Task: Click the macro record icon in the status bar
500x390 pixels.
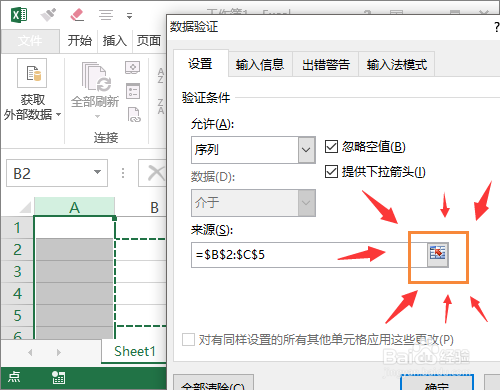Action: (58, 377)
